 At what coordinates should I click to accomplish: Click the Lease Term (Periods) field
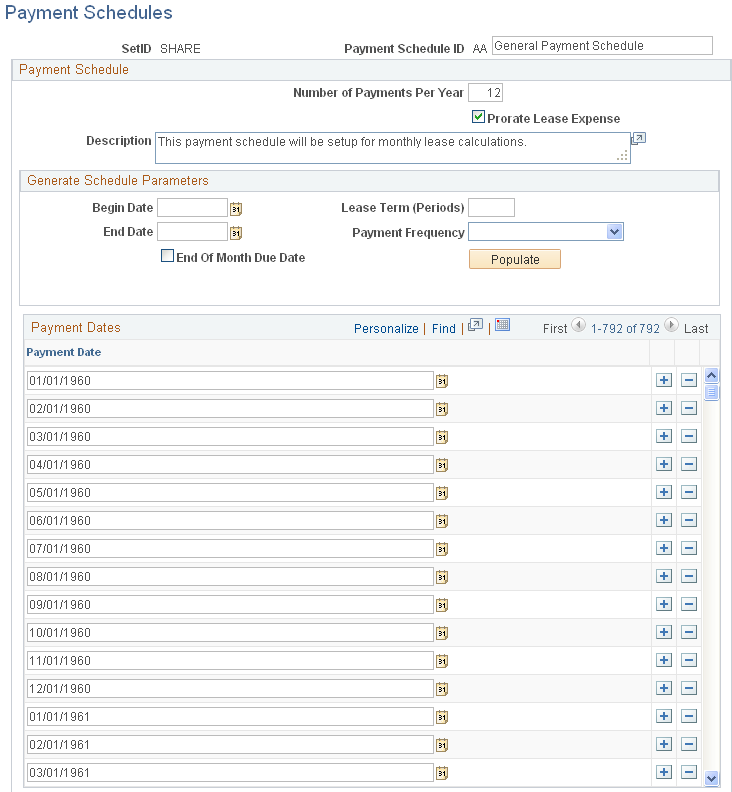click(x=491, y=208)
